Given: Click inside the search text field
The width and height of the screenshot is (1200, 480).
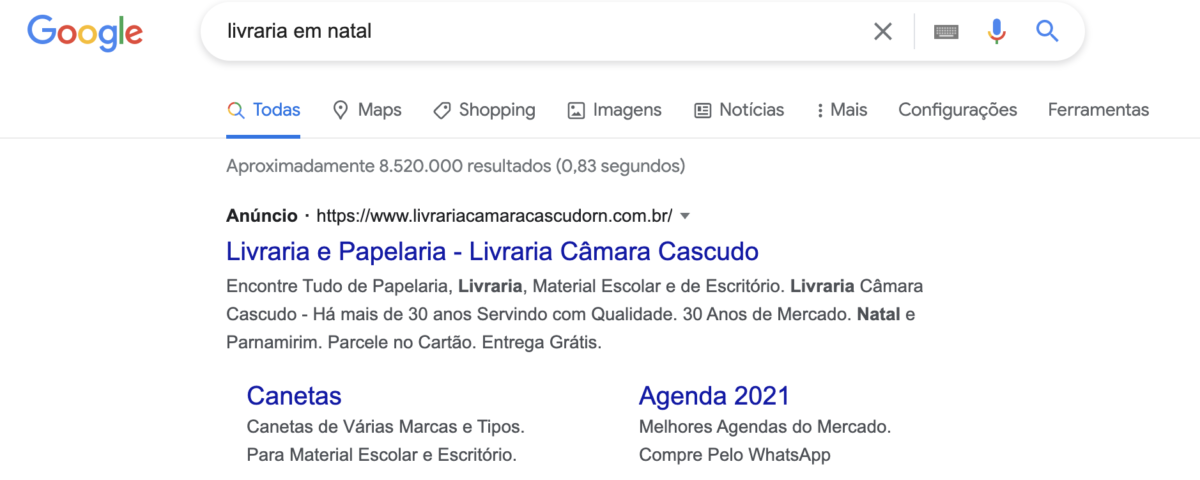Looking at the screenshot, I should click(x=530, y=31).
